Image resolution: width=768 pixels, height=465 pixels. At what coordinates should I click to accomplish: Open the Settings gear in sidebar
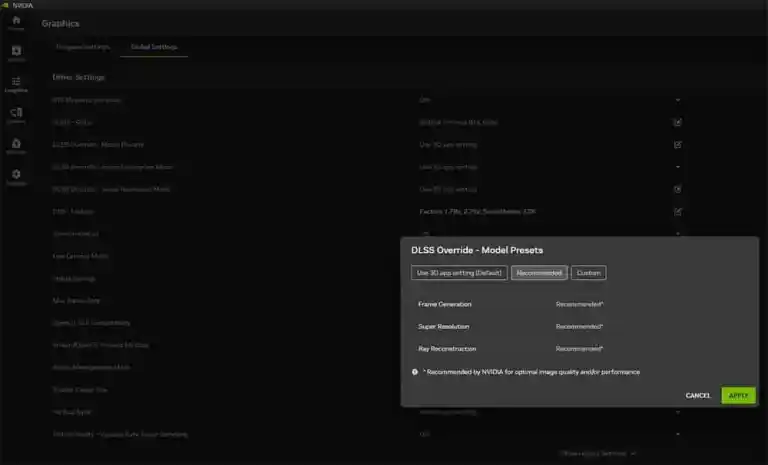[16, 176]
